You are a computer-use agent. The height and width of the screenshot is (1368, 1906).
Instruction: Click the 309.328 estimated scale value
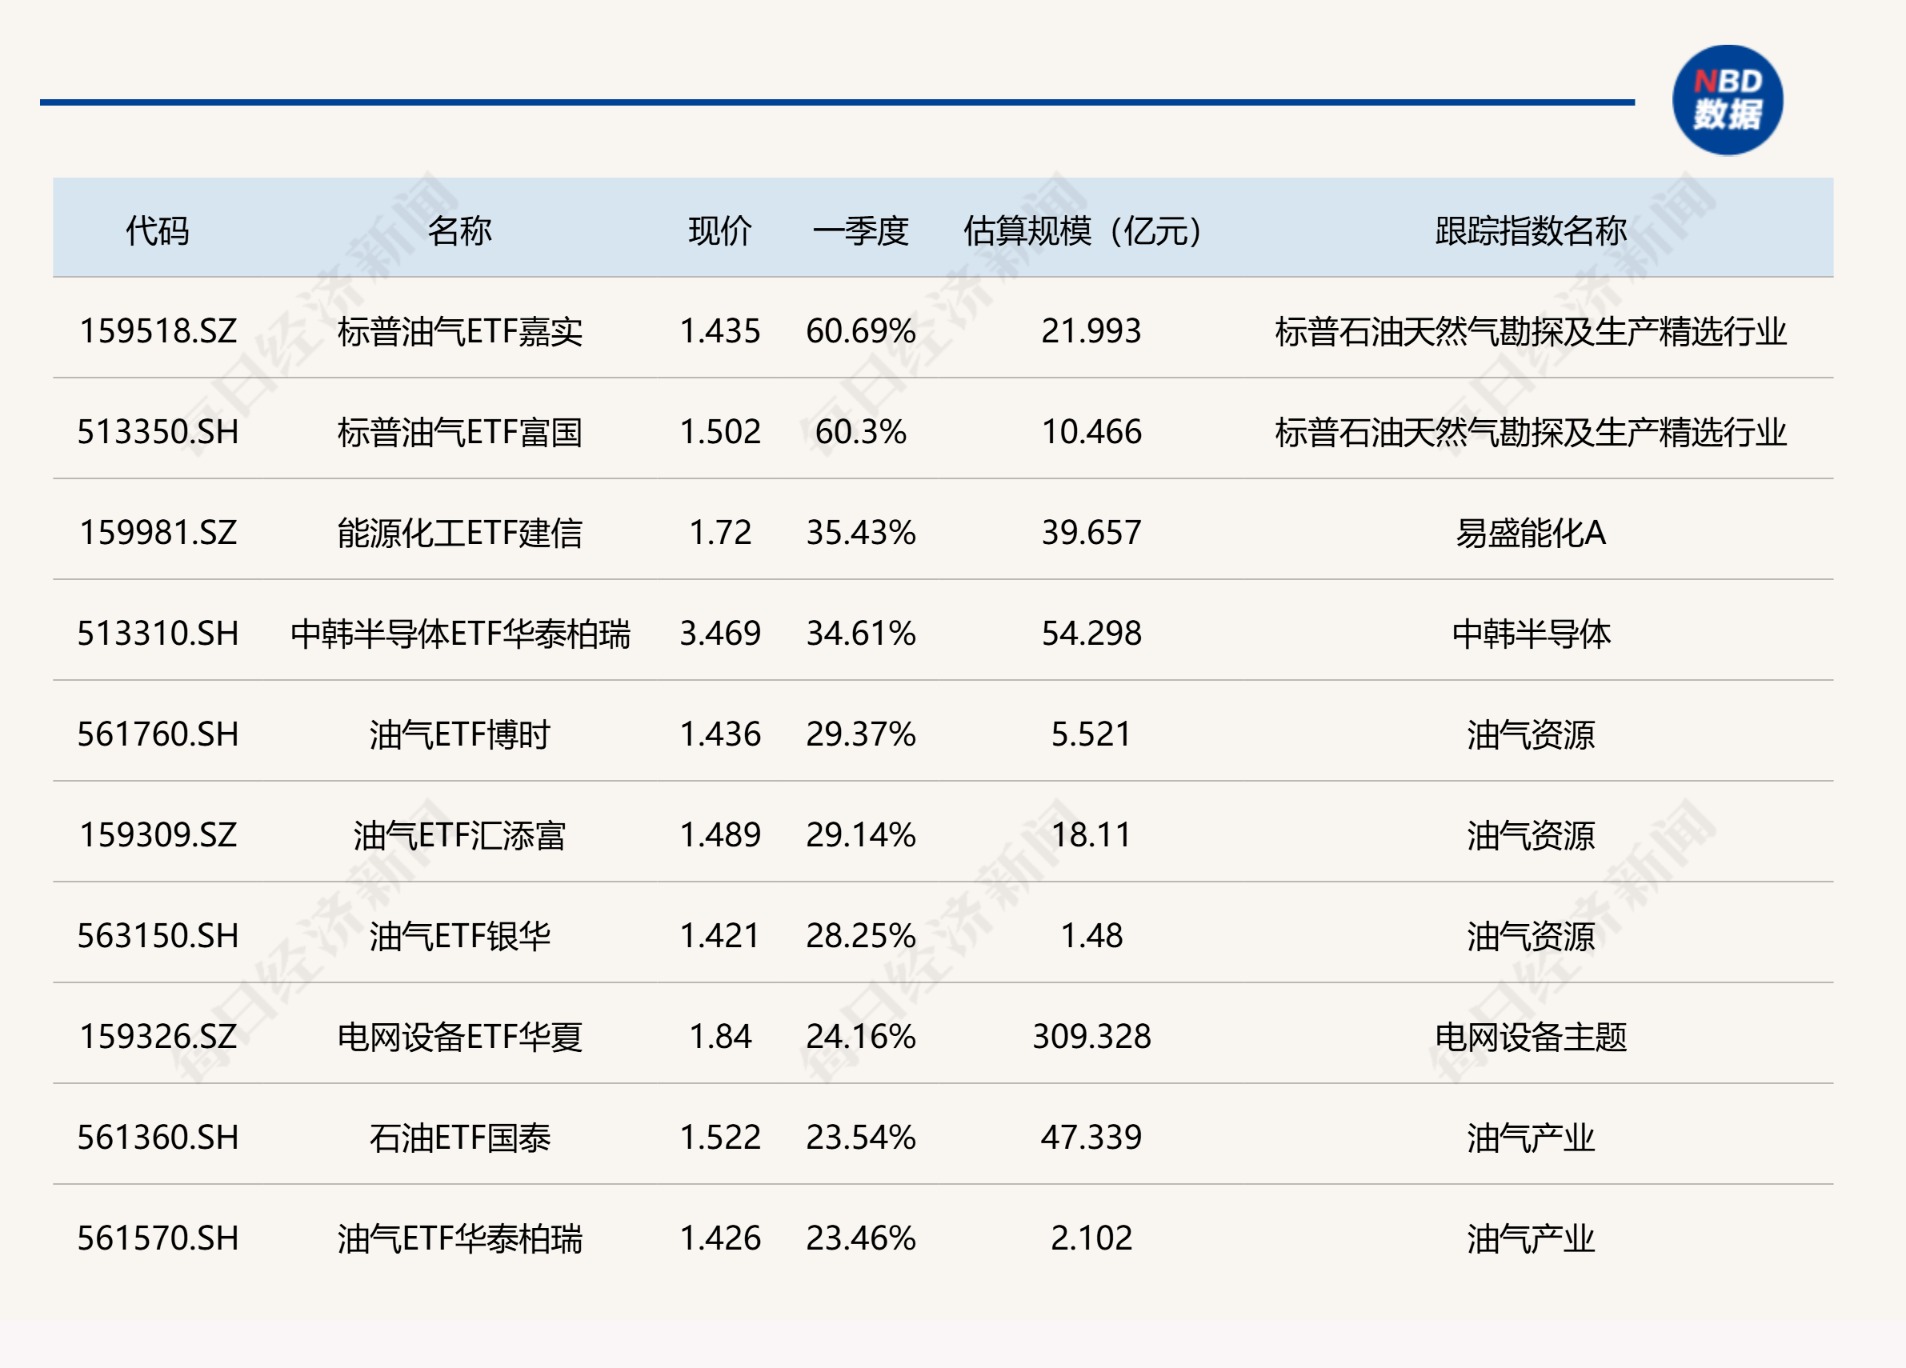point(1091,1037)
